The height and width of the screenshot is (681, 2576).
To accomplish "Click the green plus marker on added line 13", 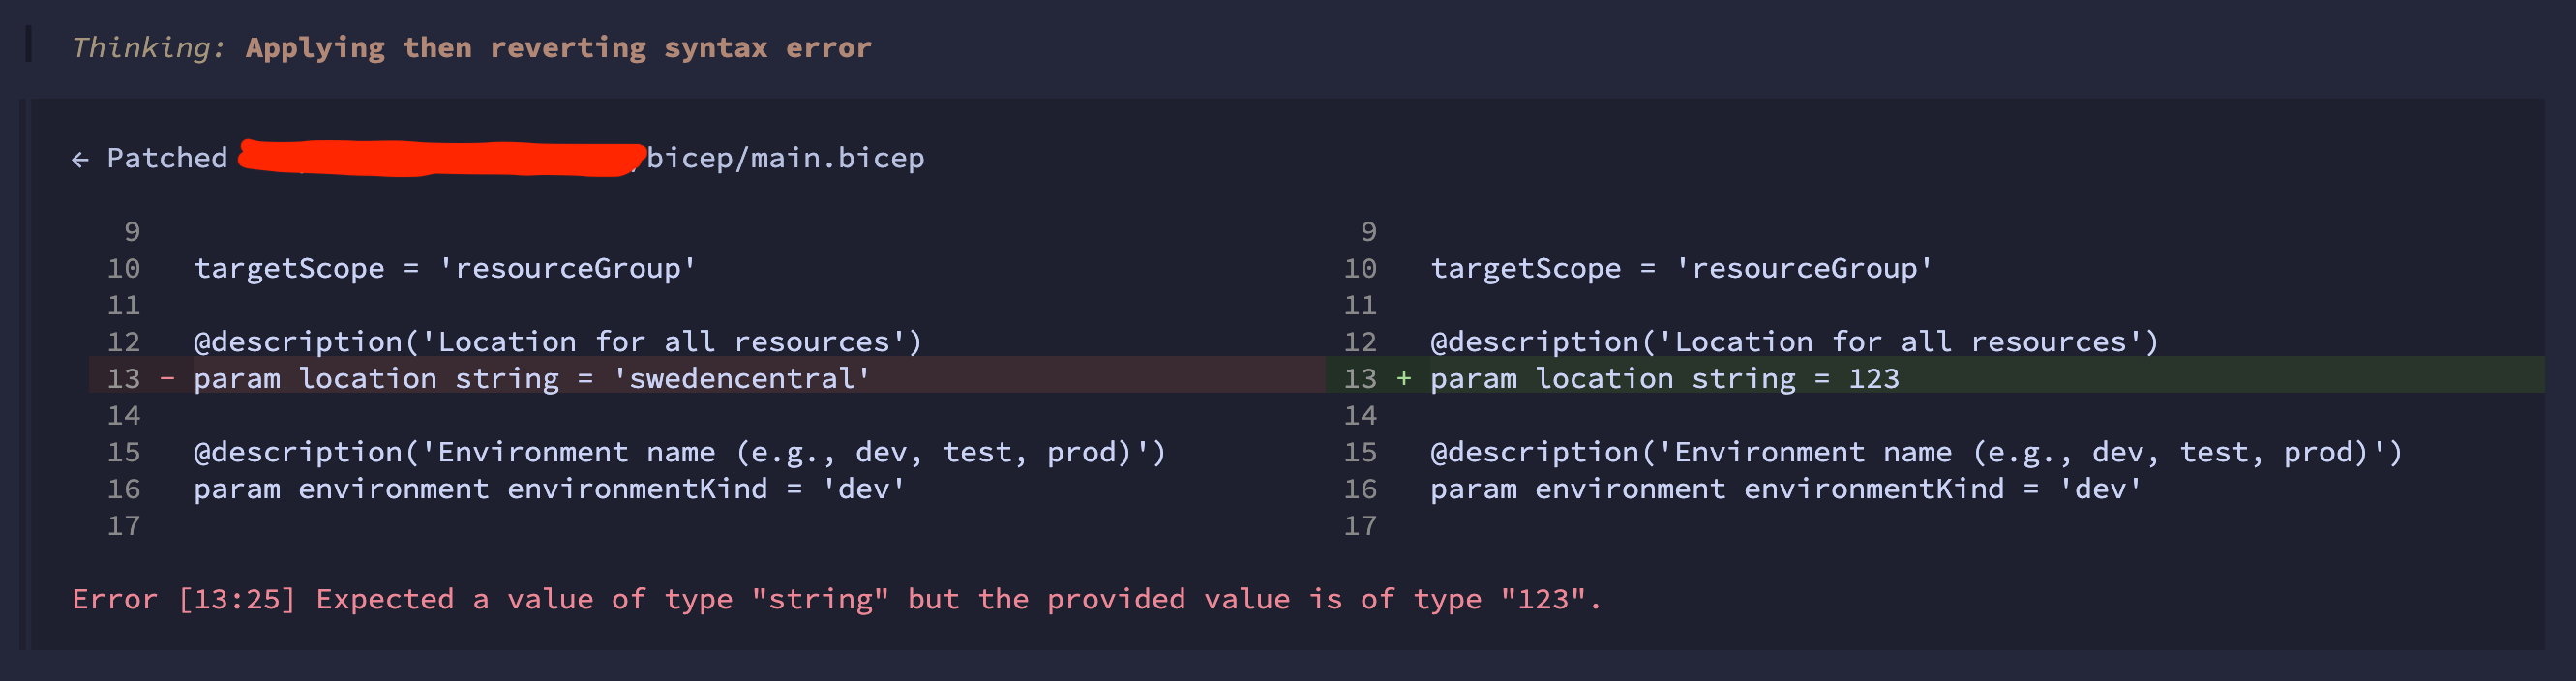I will coord(1404,379).
